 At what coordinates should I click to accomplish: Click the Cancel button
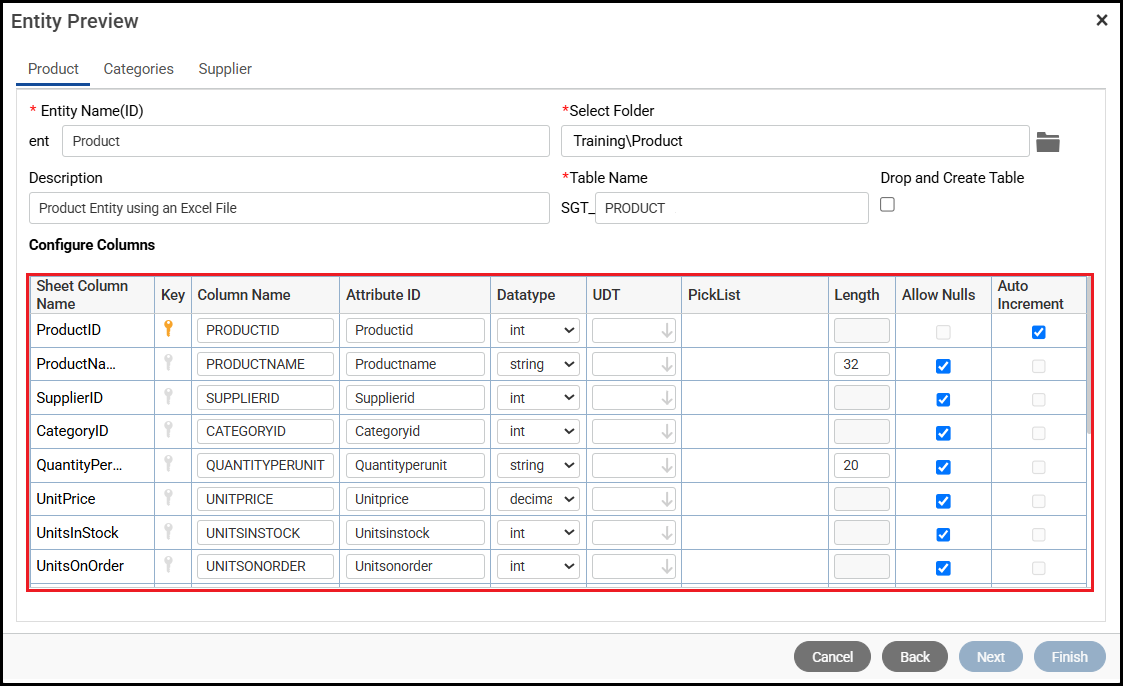tap(832, 657)
